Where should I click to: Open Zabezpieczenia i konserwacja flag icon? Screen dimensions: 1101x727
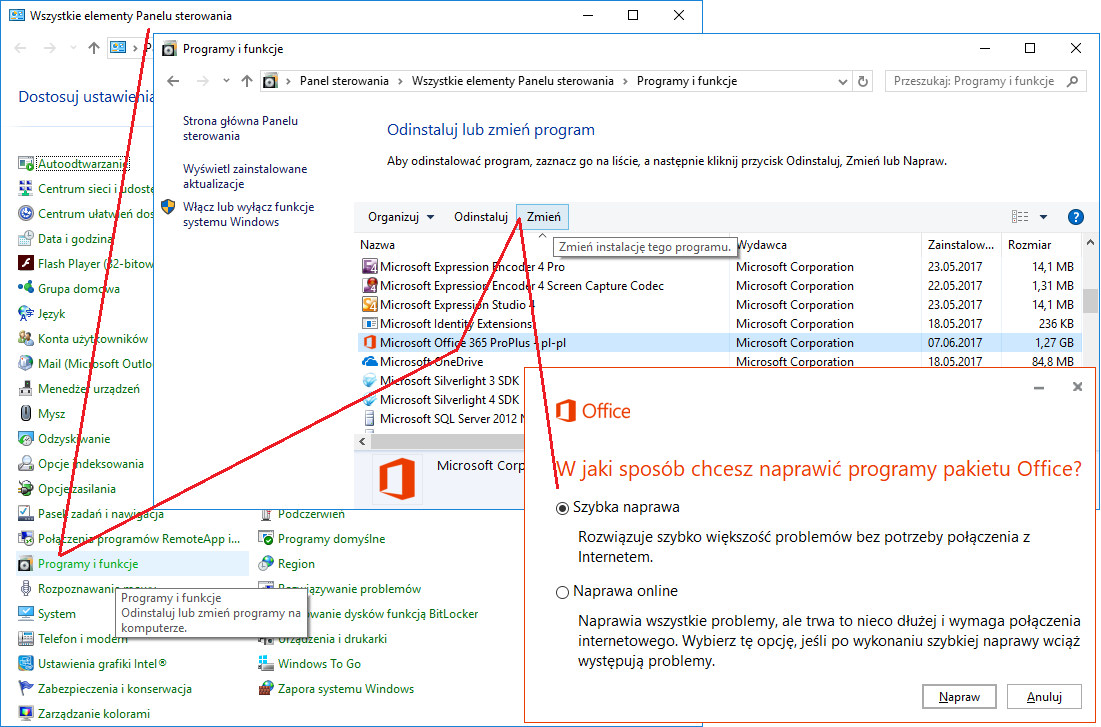[x=26, y=688]
